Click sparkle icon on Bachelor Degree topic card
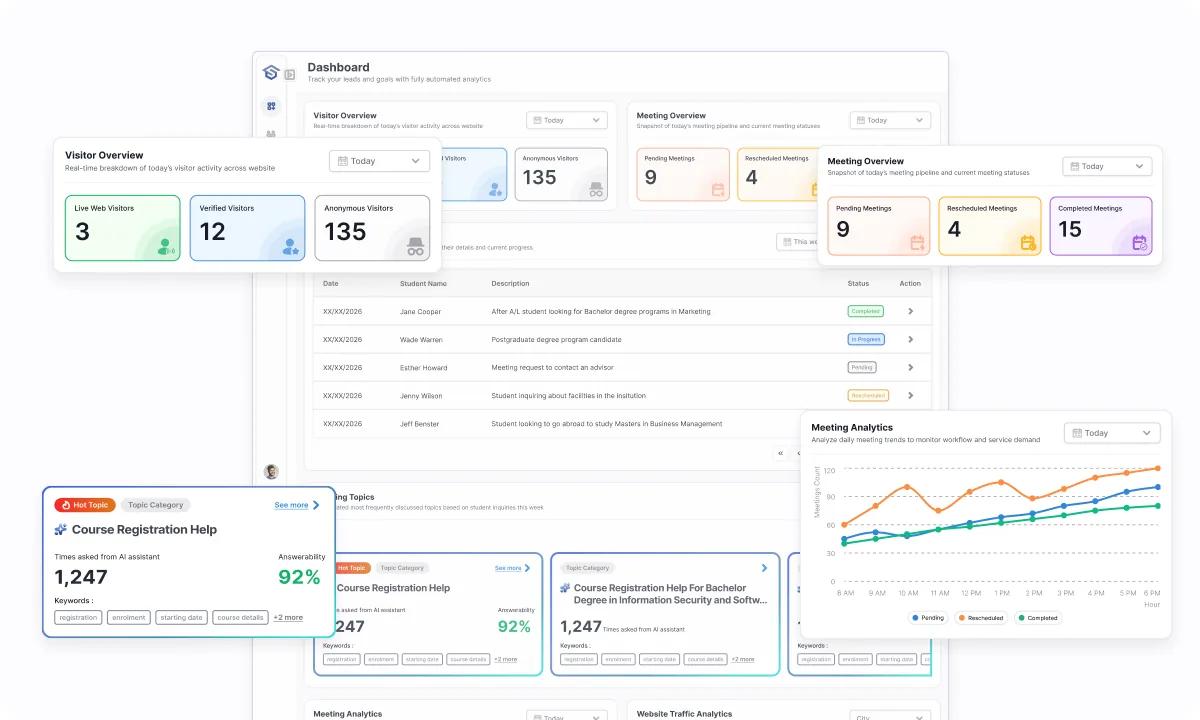This screenshot has height=720, width=1200. pos(566,588)
